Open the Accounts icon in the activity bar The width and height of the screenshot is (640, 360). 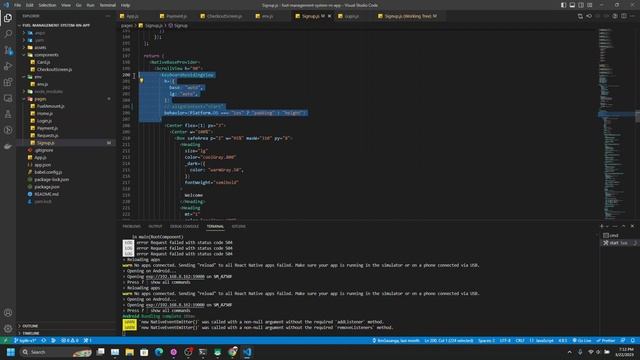[8, 313]
